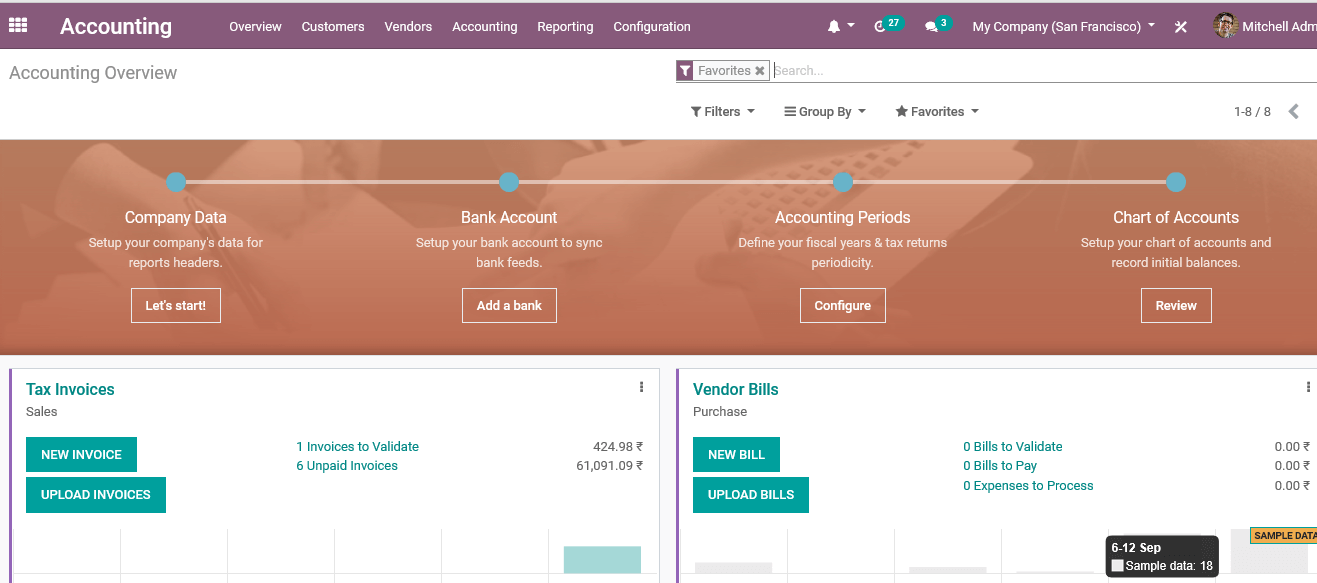Open the Customers menu

(x=333, y=27)
